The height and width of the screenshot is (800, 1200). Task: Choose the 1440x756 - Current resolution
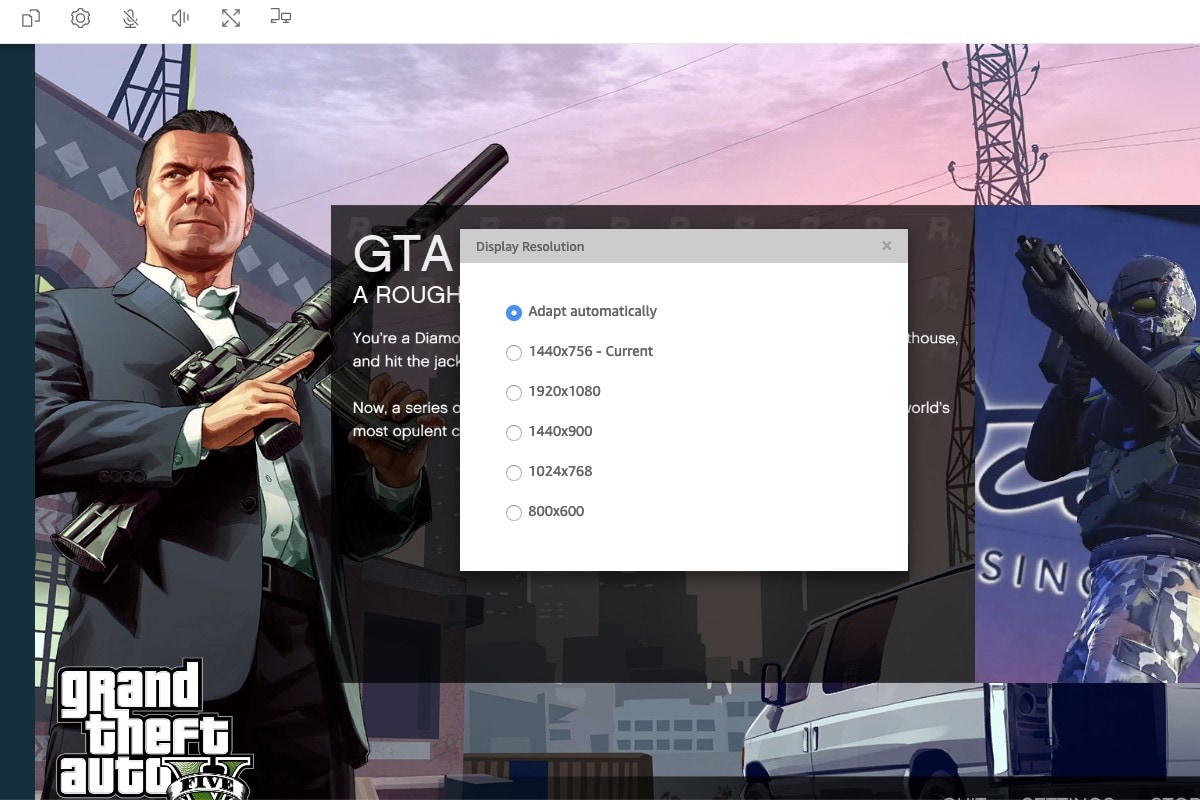514,352
